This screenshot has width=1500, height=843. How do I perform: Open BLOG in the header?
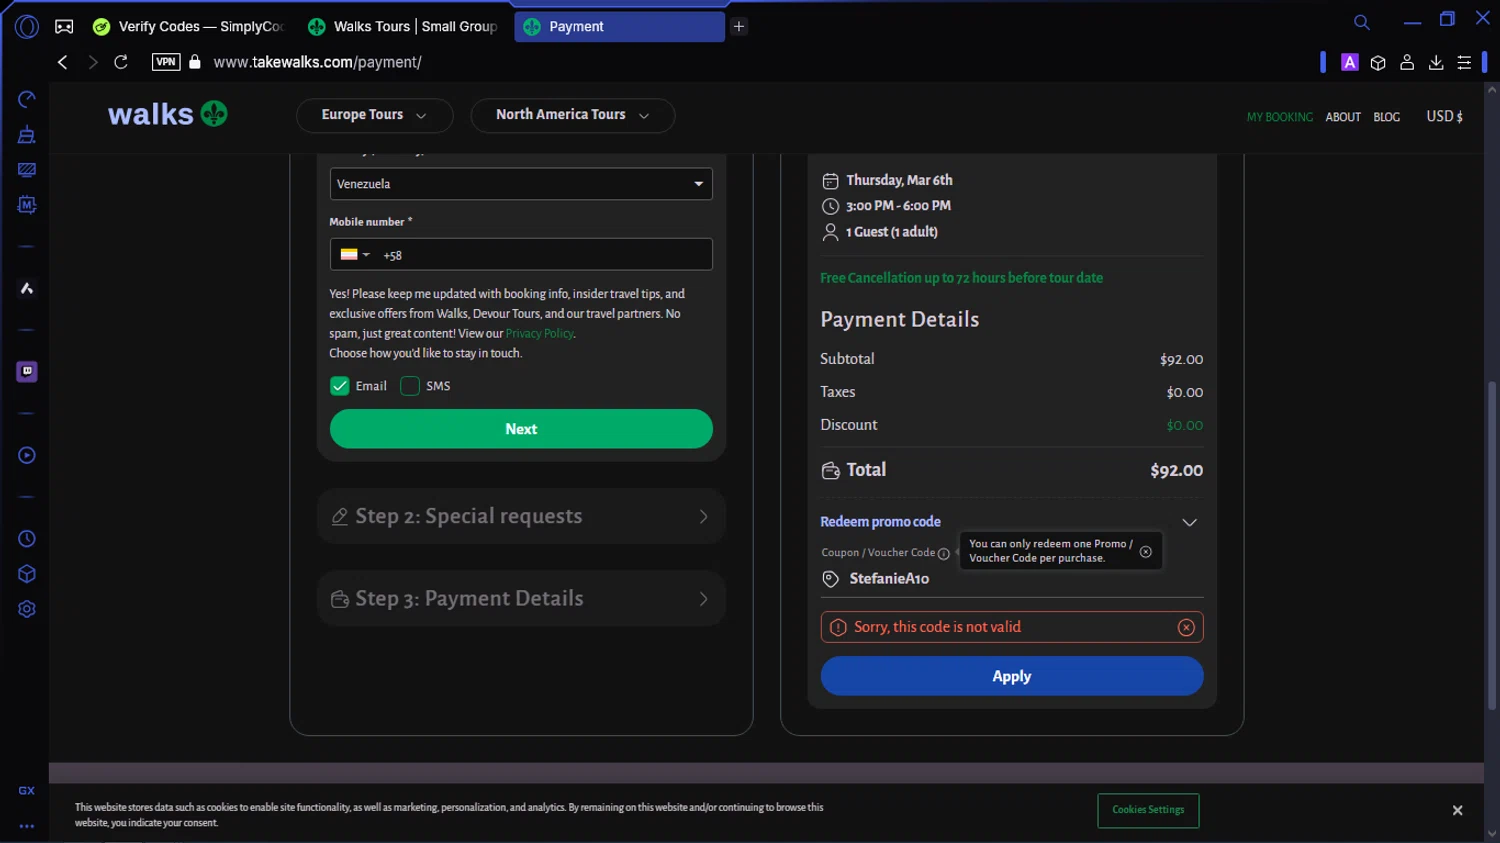tap(1386, 117)
